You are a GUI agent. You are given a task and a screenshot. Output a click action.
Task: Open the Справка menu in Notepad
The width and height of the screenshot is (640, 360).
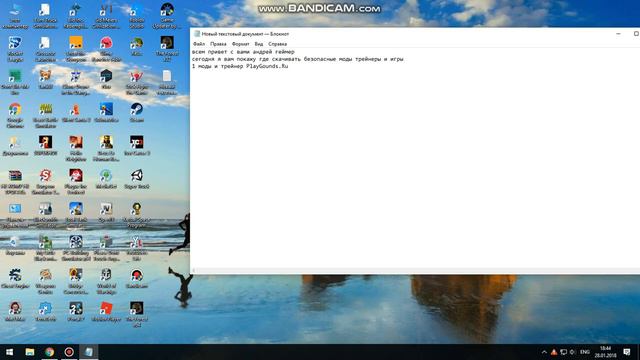(x=278, y=44)
